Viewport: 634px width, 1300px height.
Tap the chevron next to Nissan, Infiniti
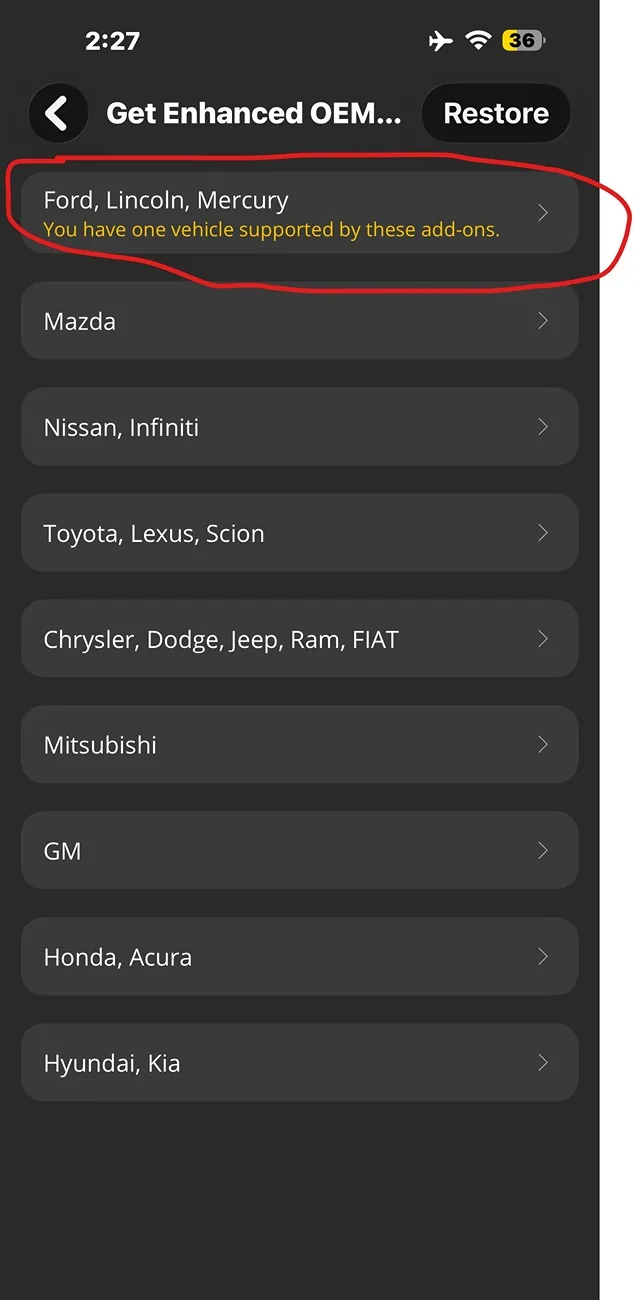point(543,427)
